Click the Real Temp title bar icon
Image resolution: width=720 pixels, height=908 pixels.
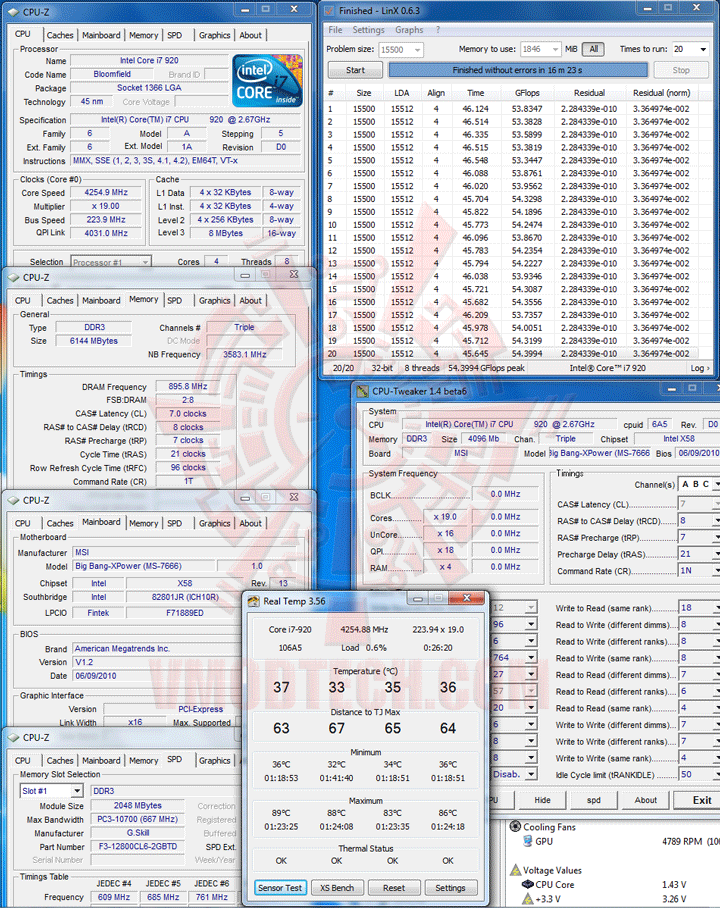254,602
